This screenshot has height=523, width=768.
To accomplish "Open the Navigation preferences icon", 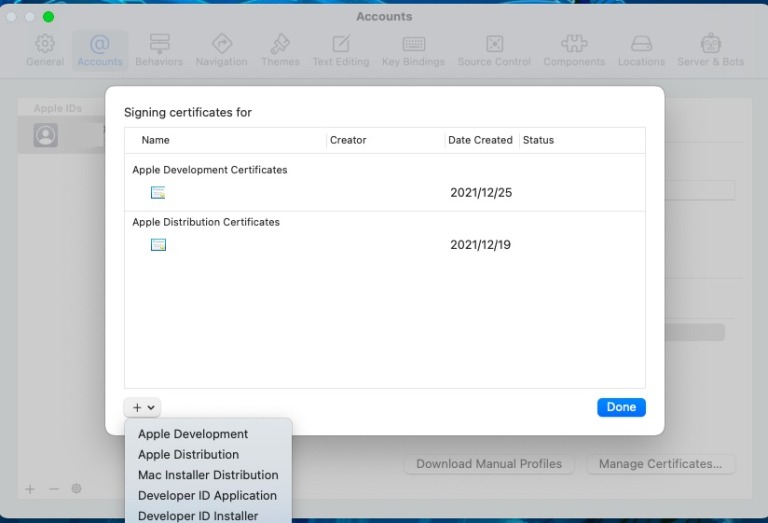I will [x=221, y=50].
